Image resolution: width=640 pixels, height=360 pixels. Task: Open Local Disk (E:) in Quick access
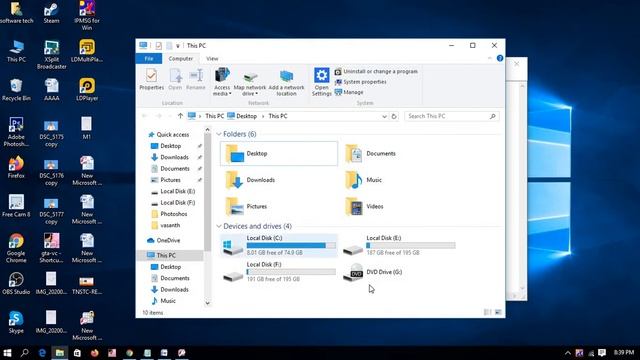pyautogui.click(x=178, y=191)
